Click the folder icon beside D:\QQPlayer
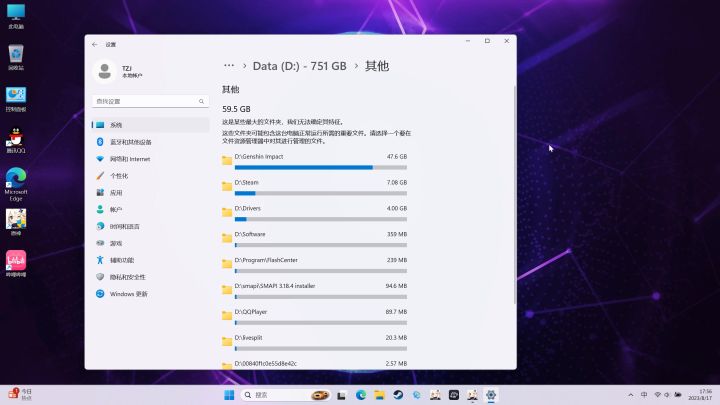Viewport: 720px width, 405px height. [227, 315]
